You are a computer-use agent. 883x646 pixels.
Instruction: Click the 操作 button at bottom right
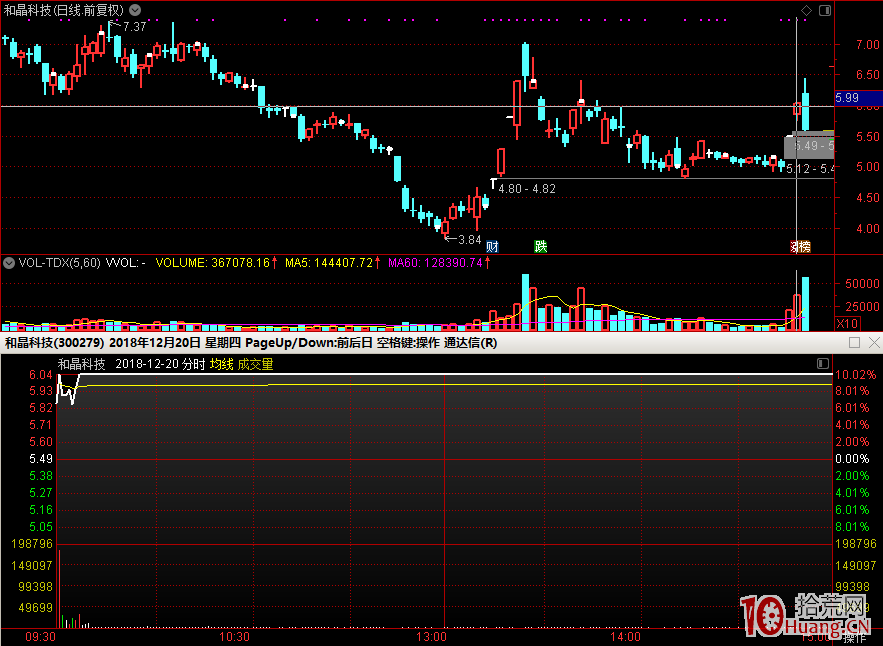(854, 639)
